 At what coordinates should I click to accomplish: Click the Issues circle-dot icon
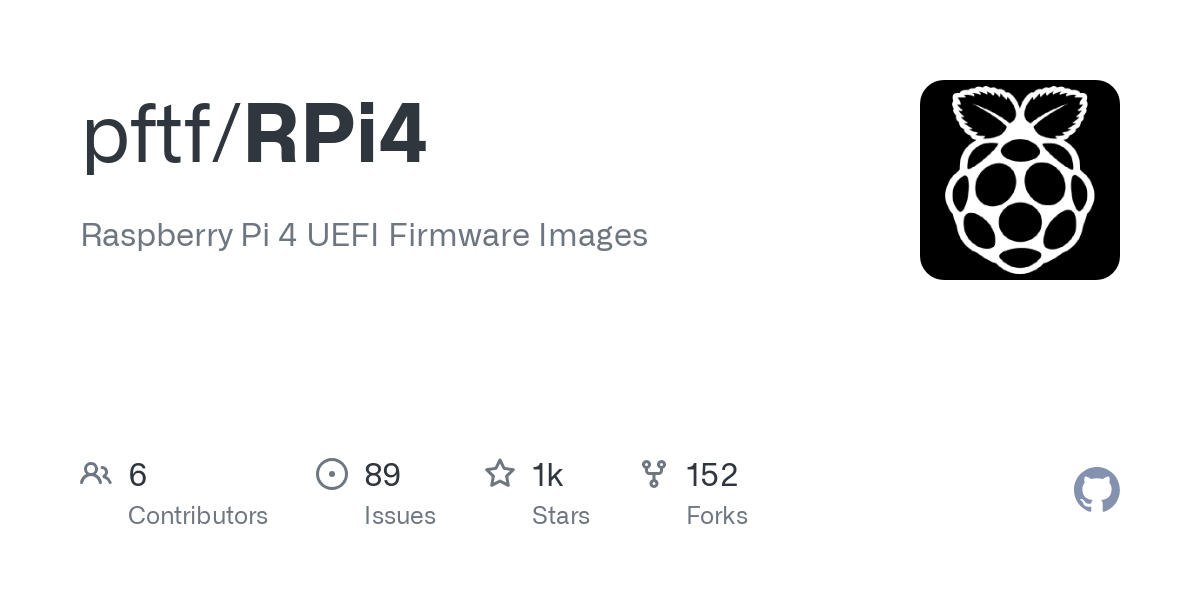(x=332, y=474)
